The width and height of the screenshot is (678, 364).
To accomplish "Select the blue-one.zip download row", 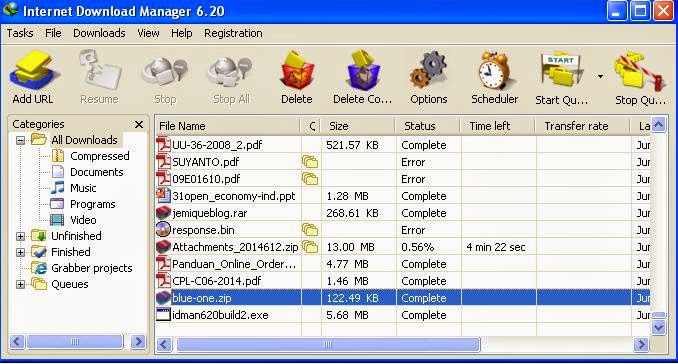I will (402, 298).
